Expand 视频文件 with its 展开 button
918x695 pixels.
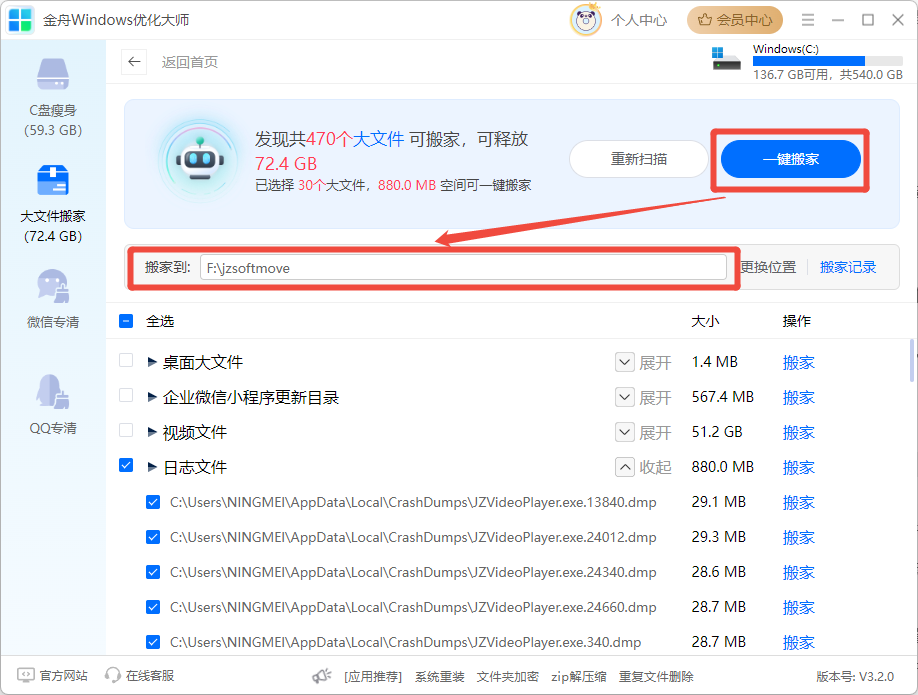[x=643, y=433]
